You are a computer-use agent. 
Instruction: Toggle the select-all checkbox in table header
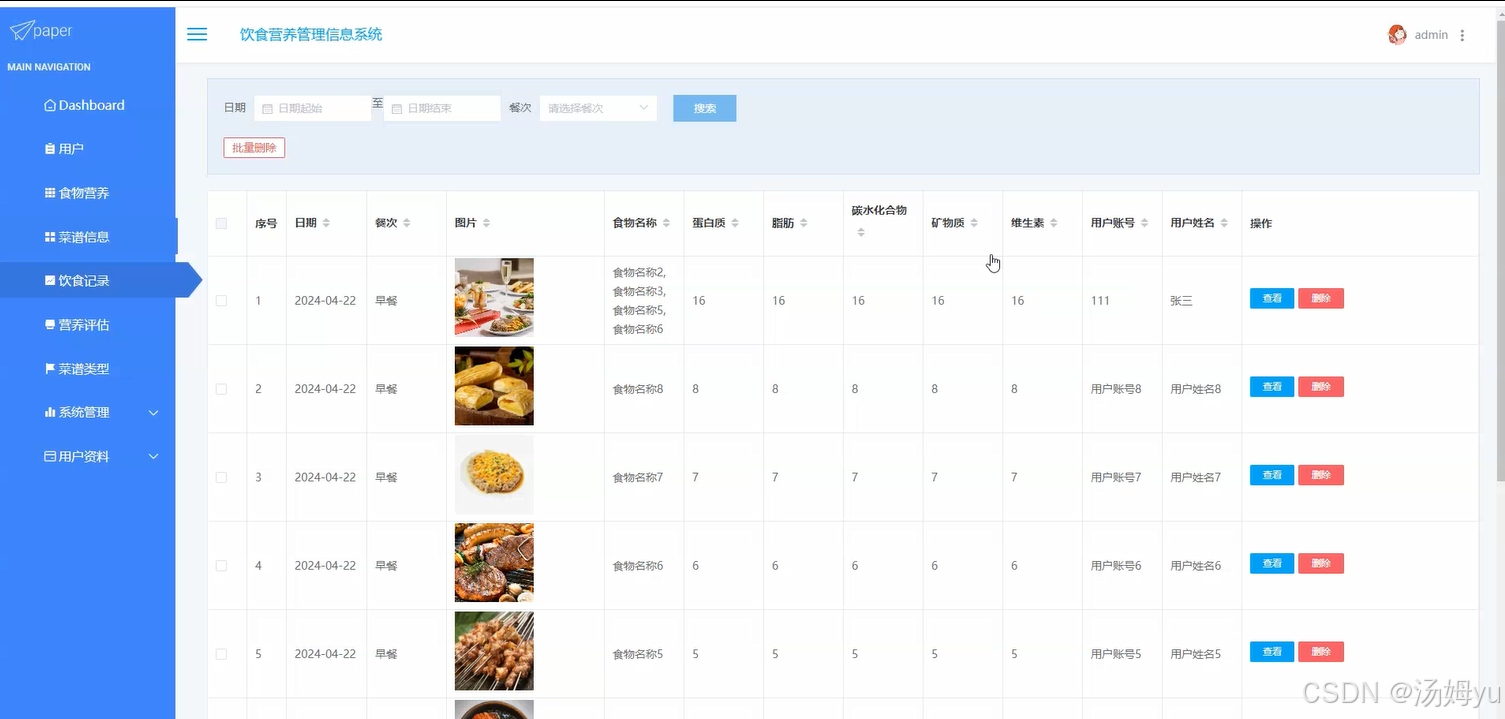click(221, 223)
